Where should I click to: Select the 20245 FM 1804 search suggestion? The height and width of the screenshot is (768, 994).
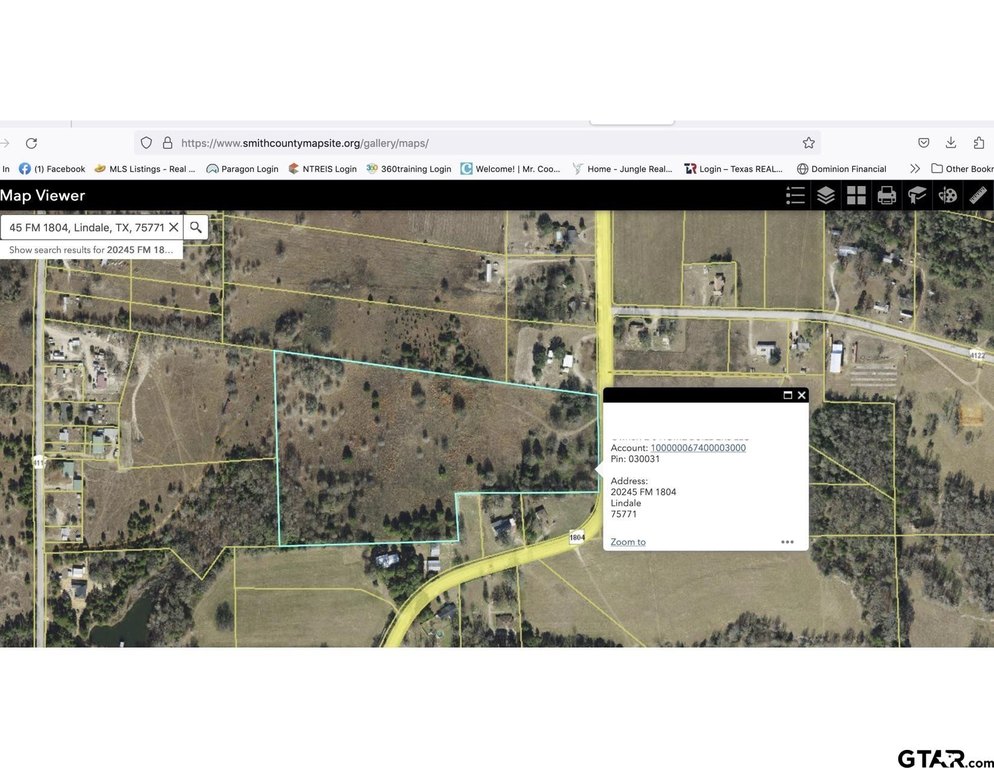click(91, 250)
